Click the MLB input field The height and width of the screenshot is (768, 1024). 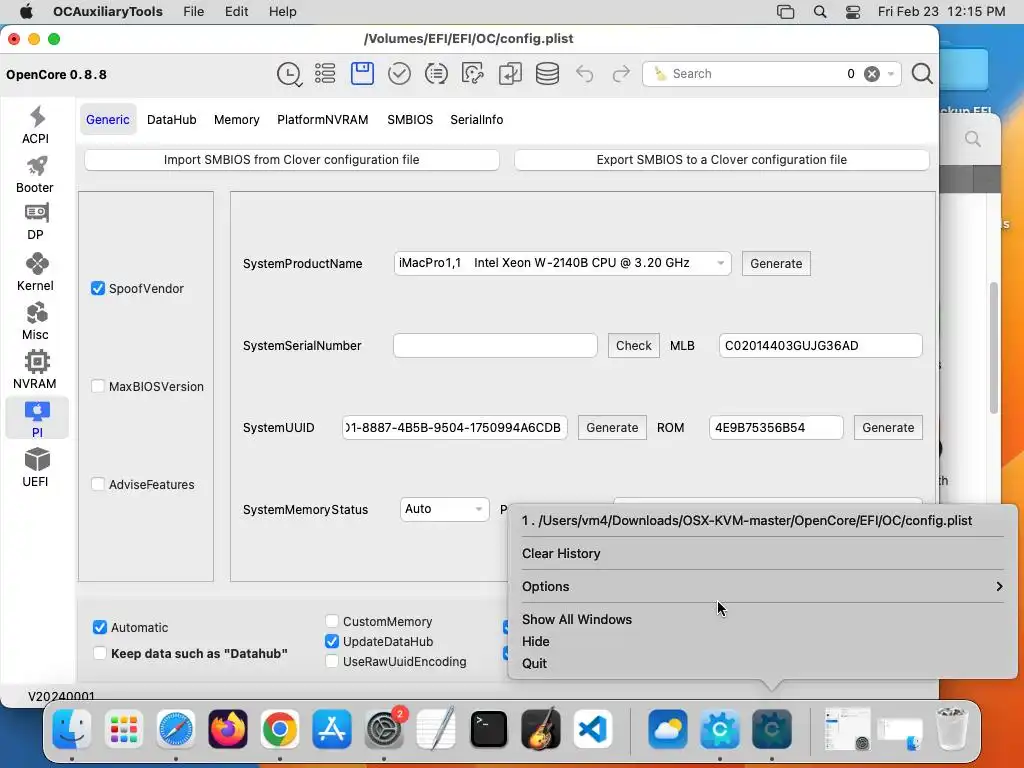(820, 345)
